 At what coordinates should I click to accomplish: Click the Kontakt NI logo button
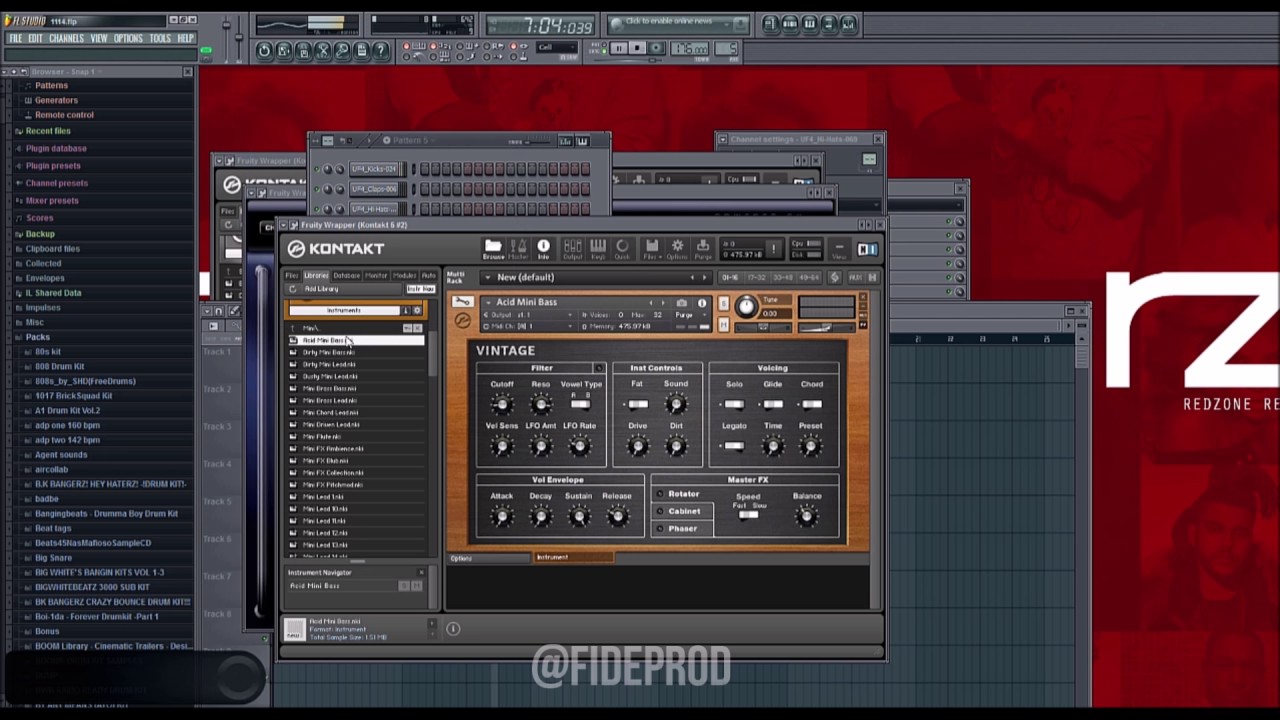(x=867, y=249)
